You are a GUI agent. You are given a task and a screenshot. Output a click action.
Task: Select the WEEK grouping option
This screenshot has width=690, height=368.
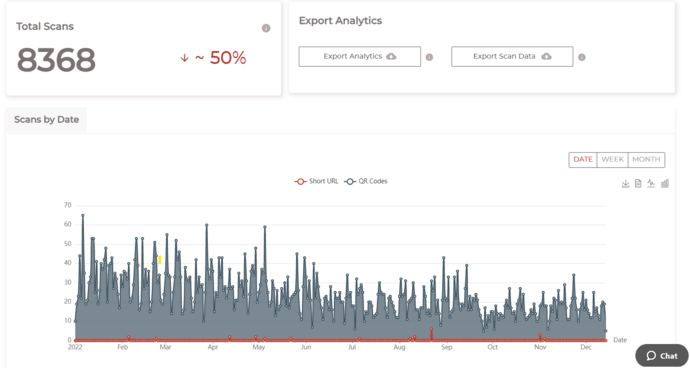pyautogui.click(x=613, y=160)
